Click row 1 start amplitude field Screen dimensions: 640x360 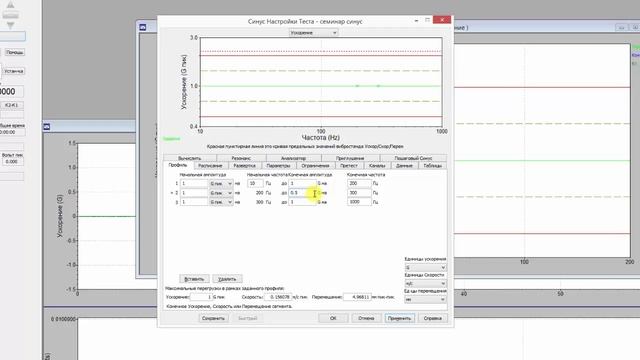tap(194, 184)
